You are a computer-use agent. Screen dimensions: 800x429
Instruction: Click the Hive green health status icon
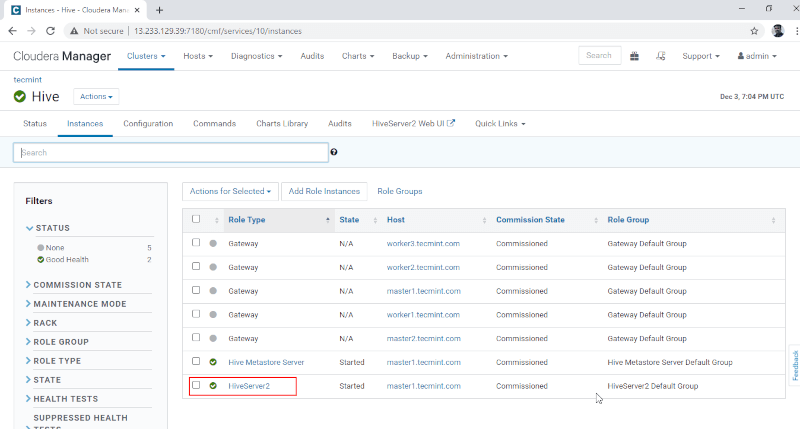pyautogui.click(x=20, y=97)
